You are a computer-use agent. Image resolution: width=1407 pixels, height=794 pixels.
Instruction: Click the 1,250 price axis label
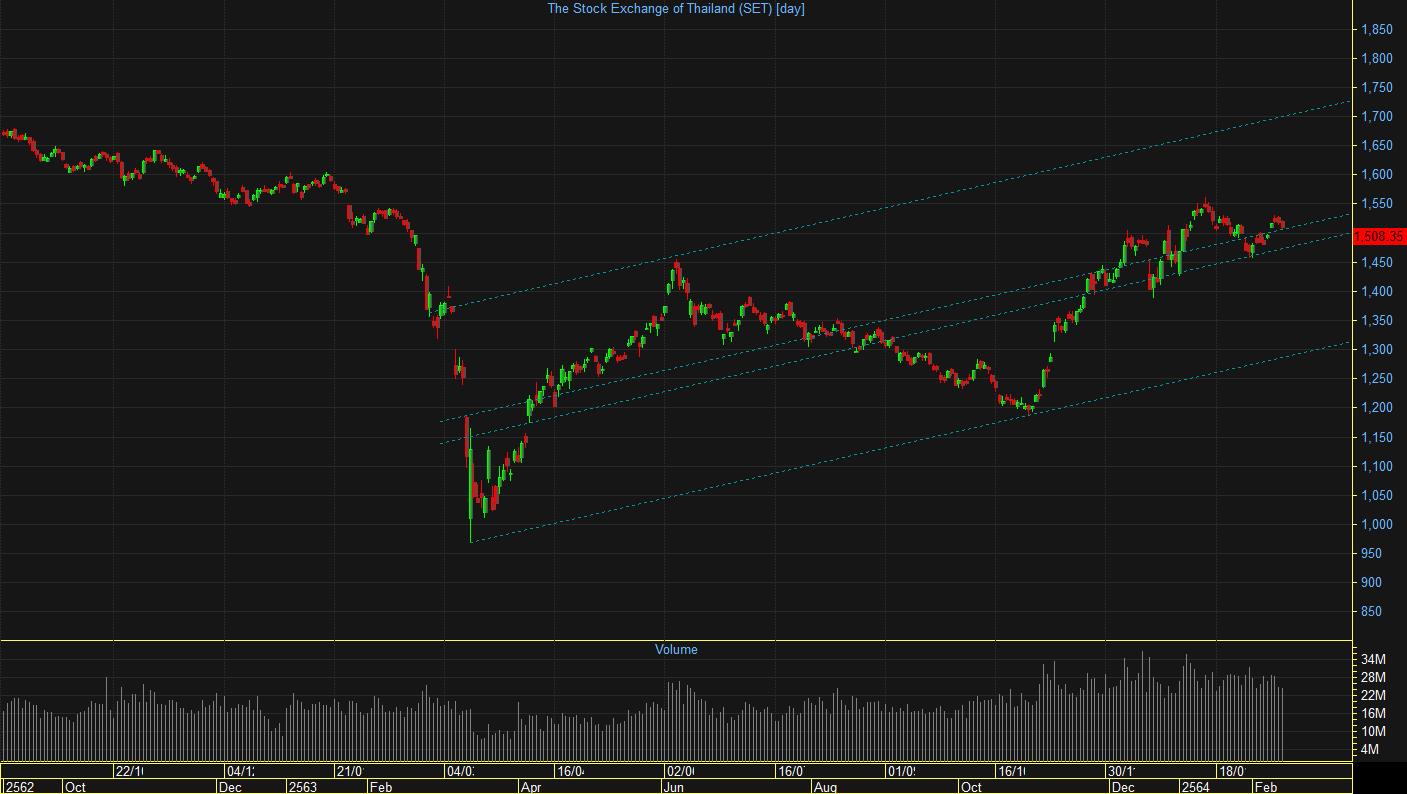tap(1377, 379)
